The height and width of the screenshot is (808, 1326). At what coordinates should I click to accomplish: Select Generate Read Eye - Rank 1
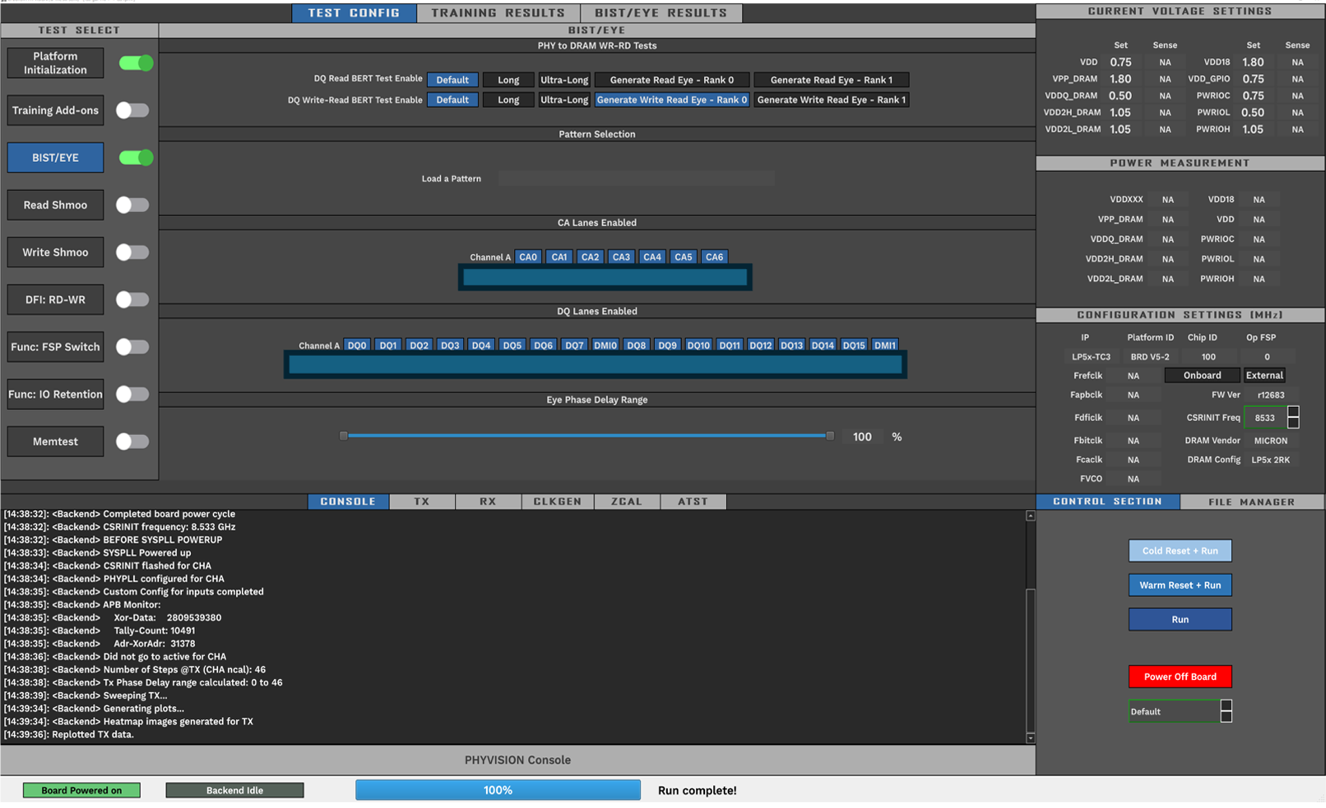click(831, 80)
